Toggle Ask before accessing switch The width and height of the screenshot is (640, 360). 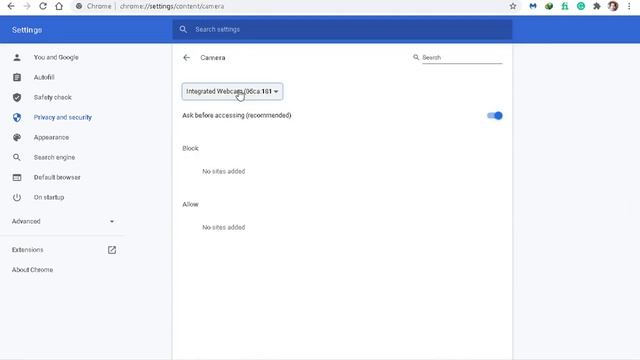tap(495, 116)
